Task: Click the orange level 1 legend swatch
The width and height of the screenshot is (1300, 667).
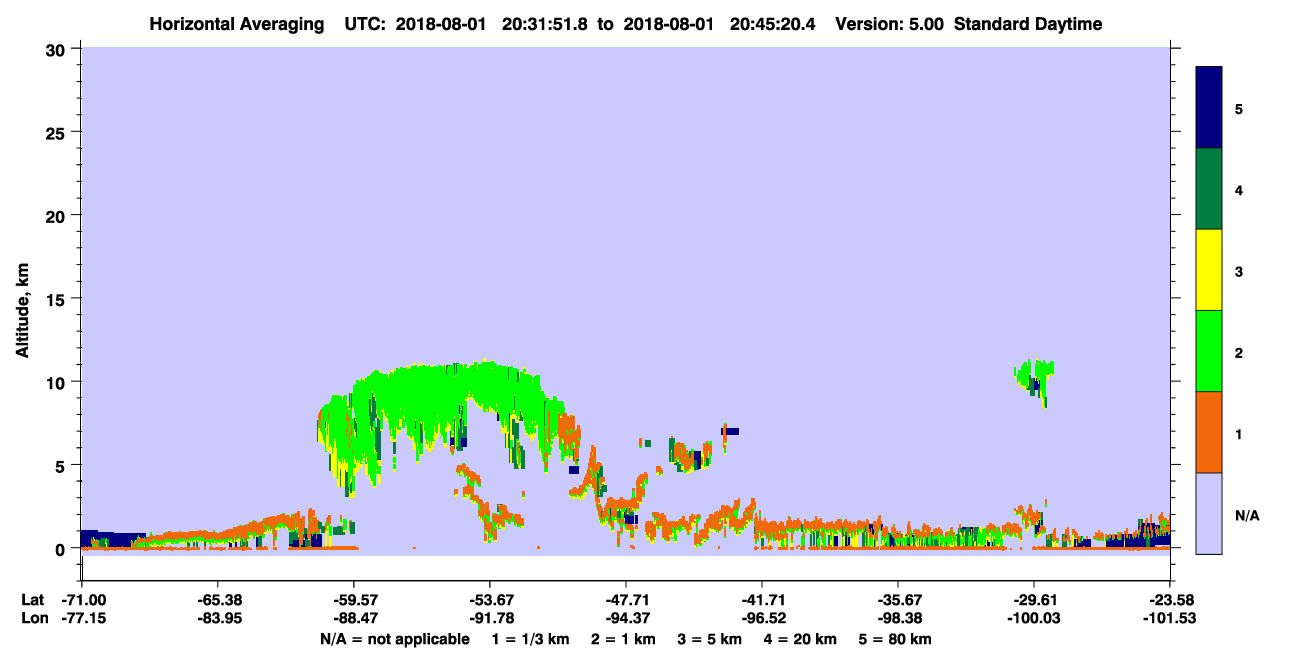Action: [1209, 432]
